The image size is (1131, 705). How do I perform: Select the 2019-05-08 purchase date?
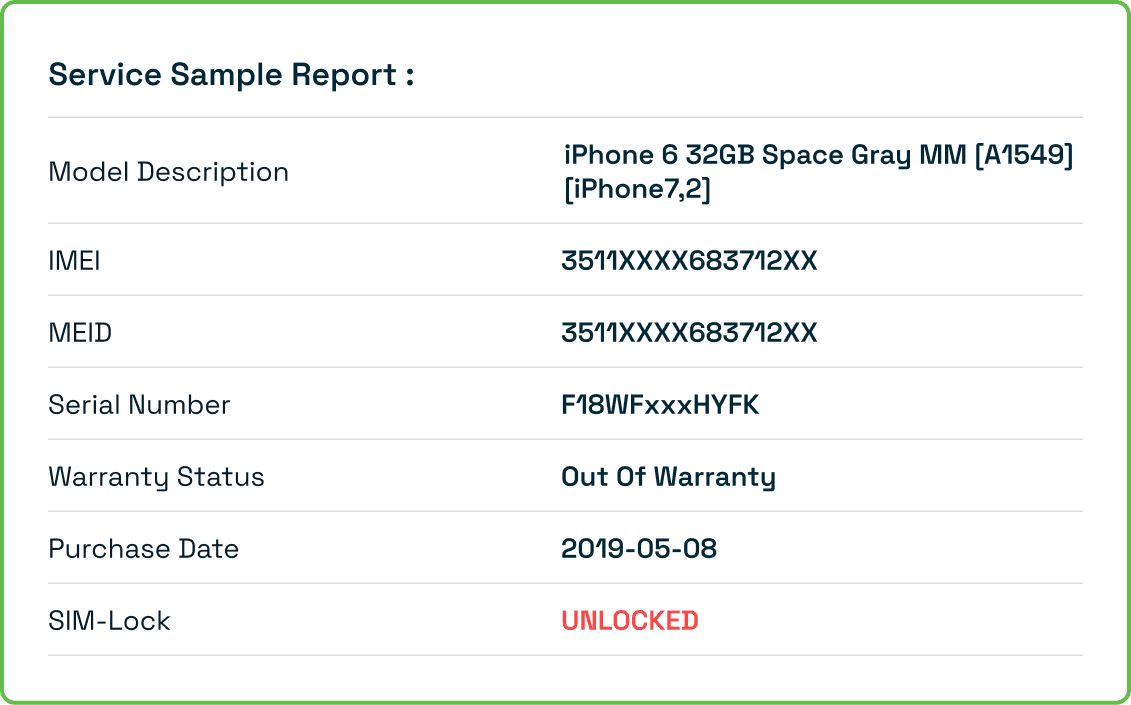click(639, 549)
